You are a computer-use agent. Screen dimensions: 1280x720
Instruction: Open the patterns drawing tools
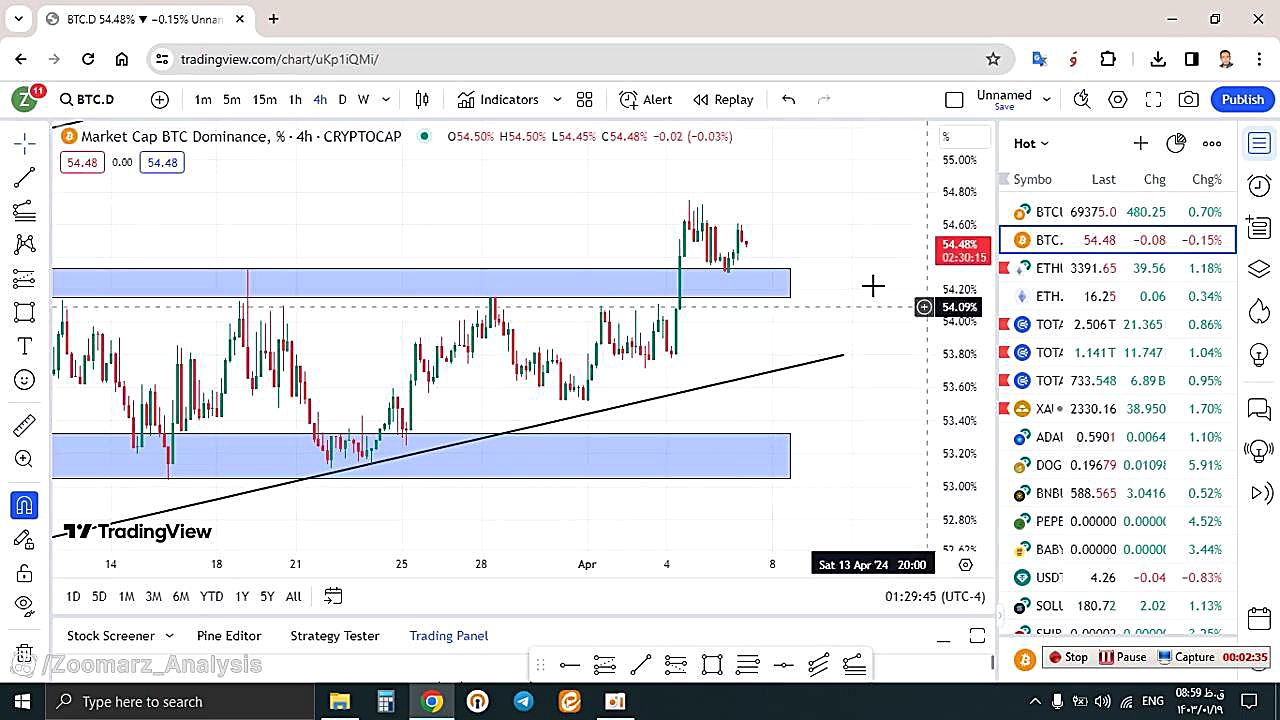click(25, 244)
